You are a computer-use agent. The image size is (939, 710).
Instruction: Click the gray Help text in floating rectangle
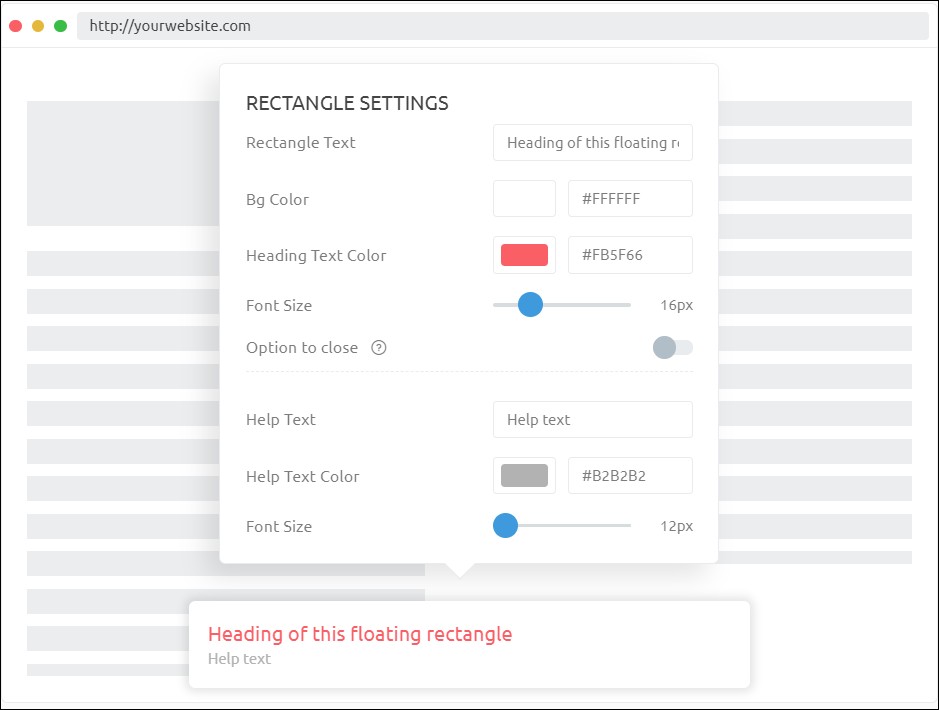(239, 659)
